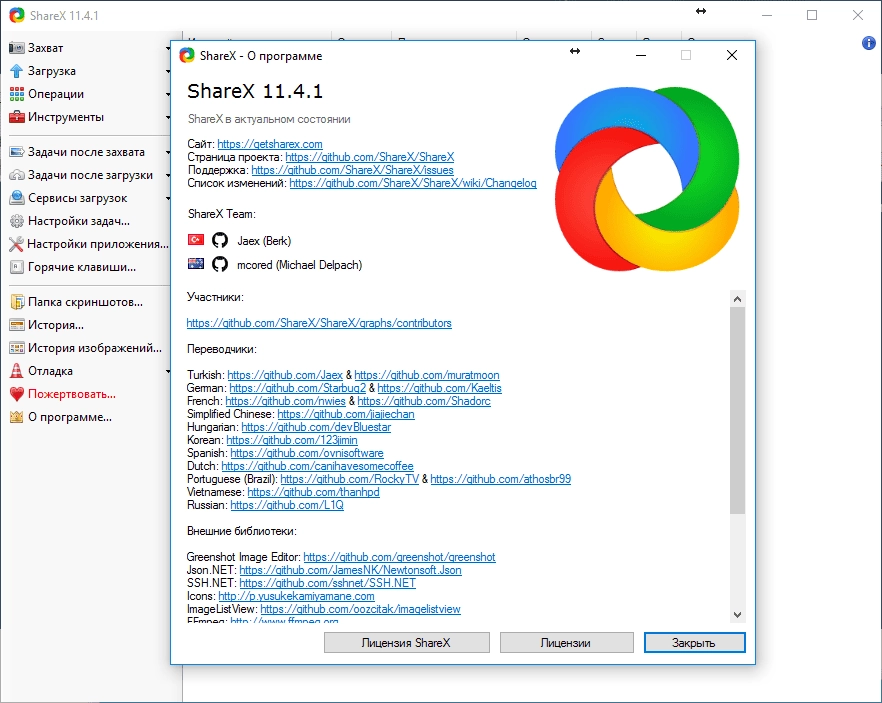Expand the Инструменты submenu arrow
This screenshot has width=882, height=703.
(x=168, y=118)
